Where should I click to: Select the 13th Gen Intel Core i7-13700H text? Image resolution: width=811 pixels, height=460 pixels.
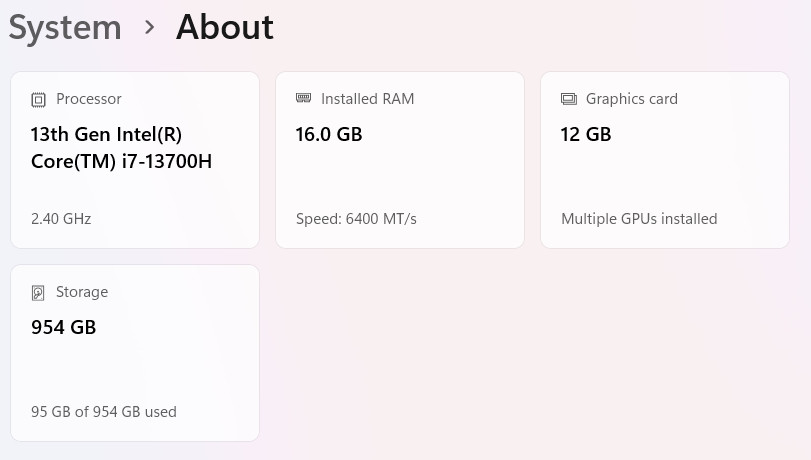point(122,148)
